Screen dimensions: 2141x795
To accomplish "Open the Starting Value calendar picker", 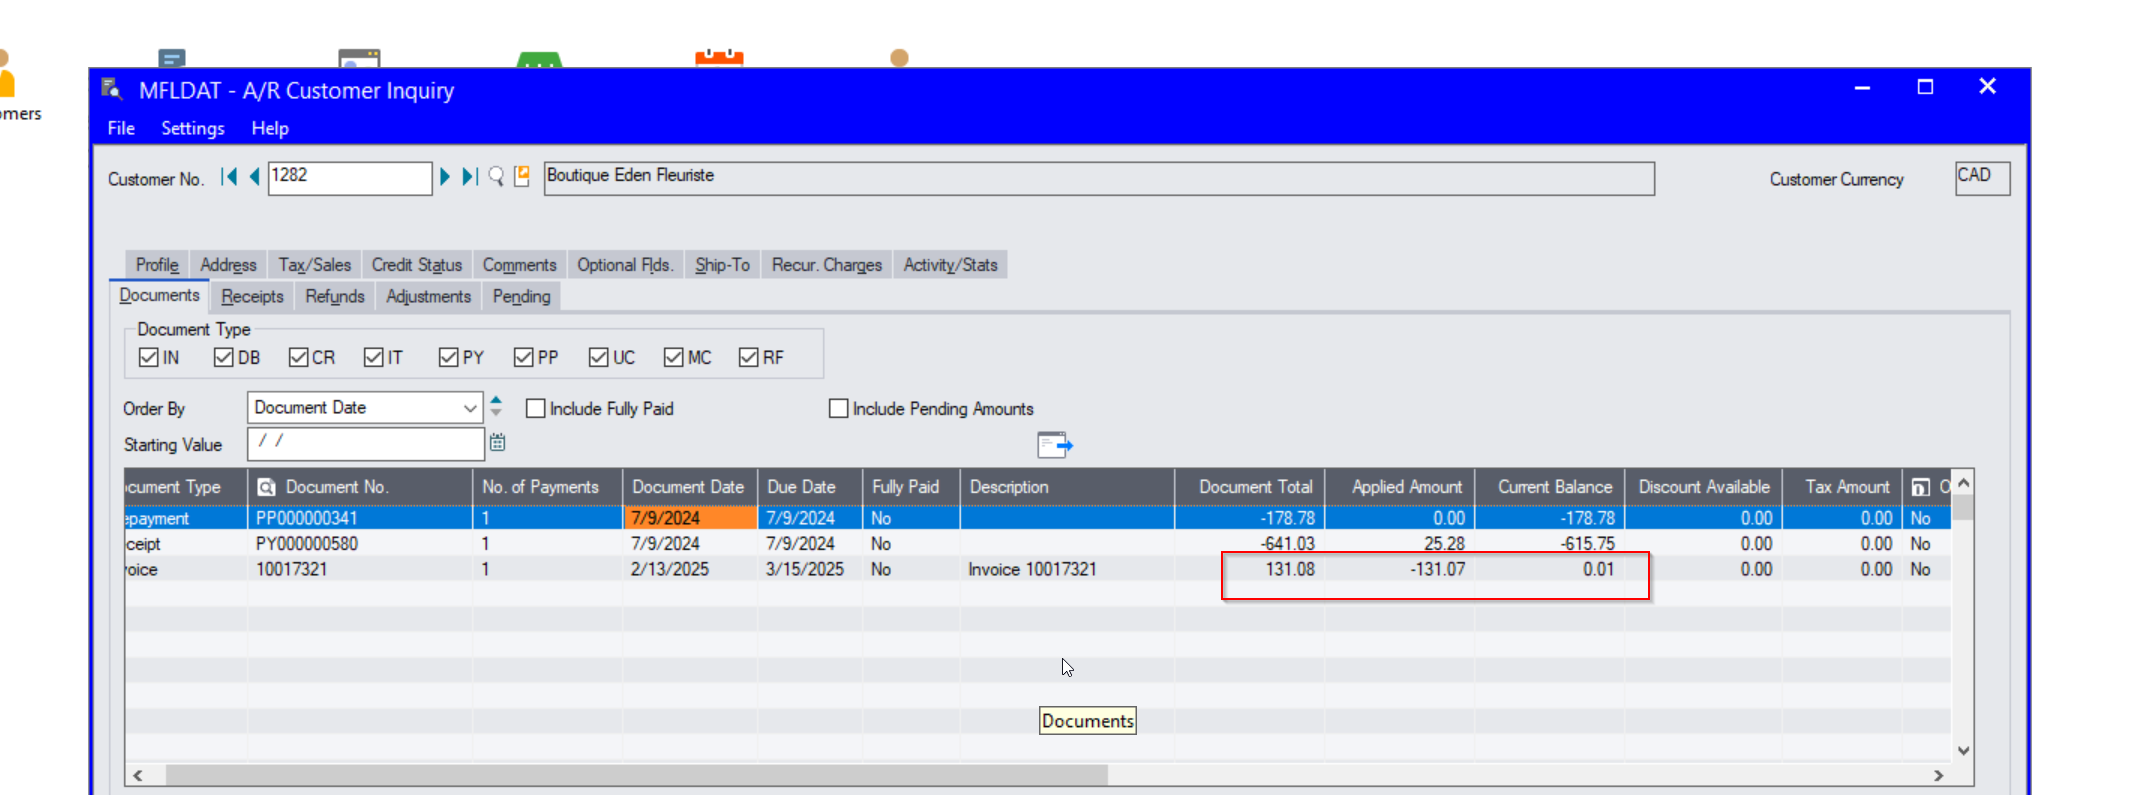I will (497, 442).
